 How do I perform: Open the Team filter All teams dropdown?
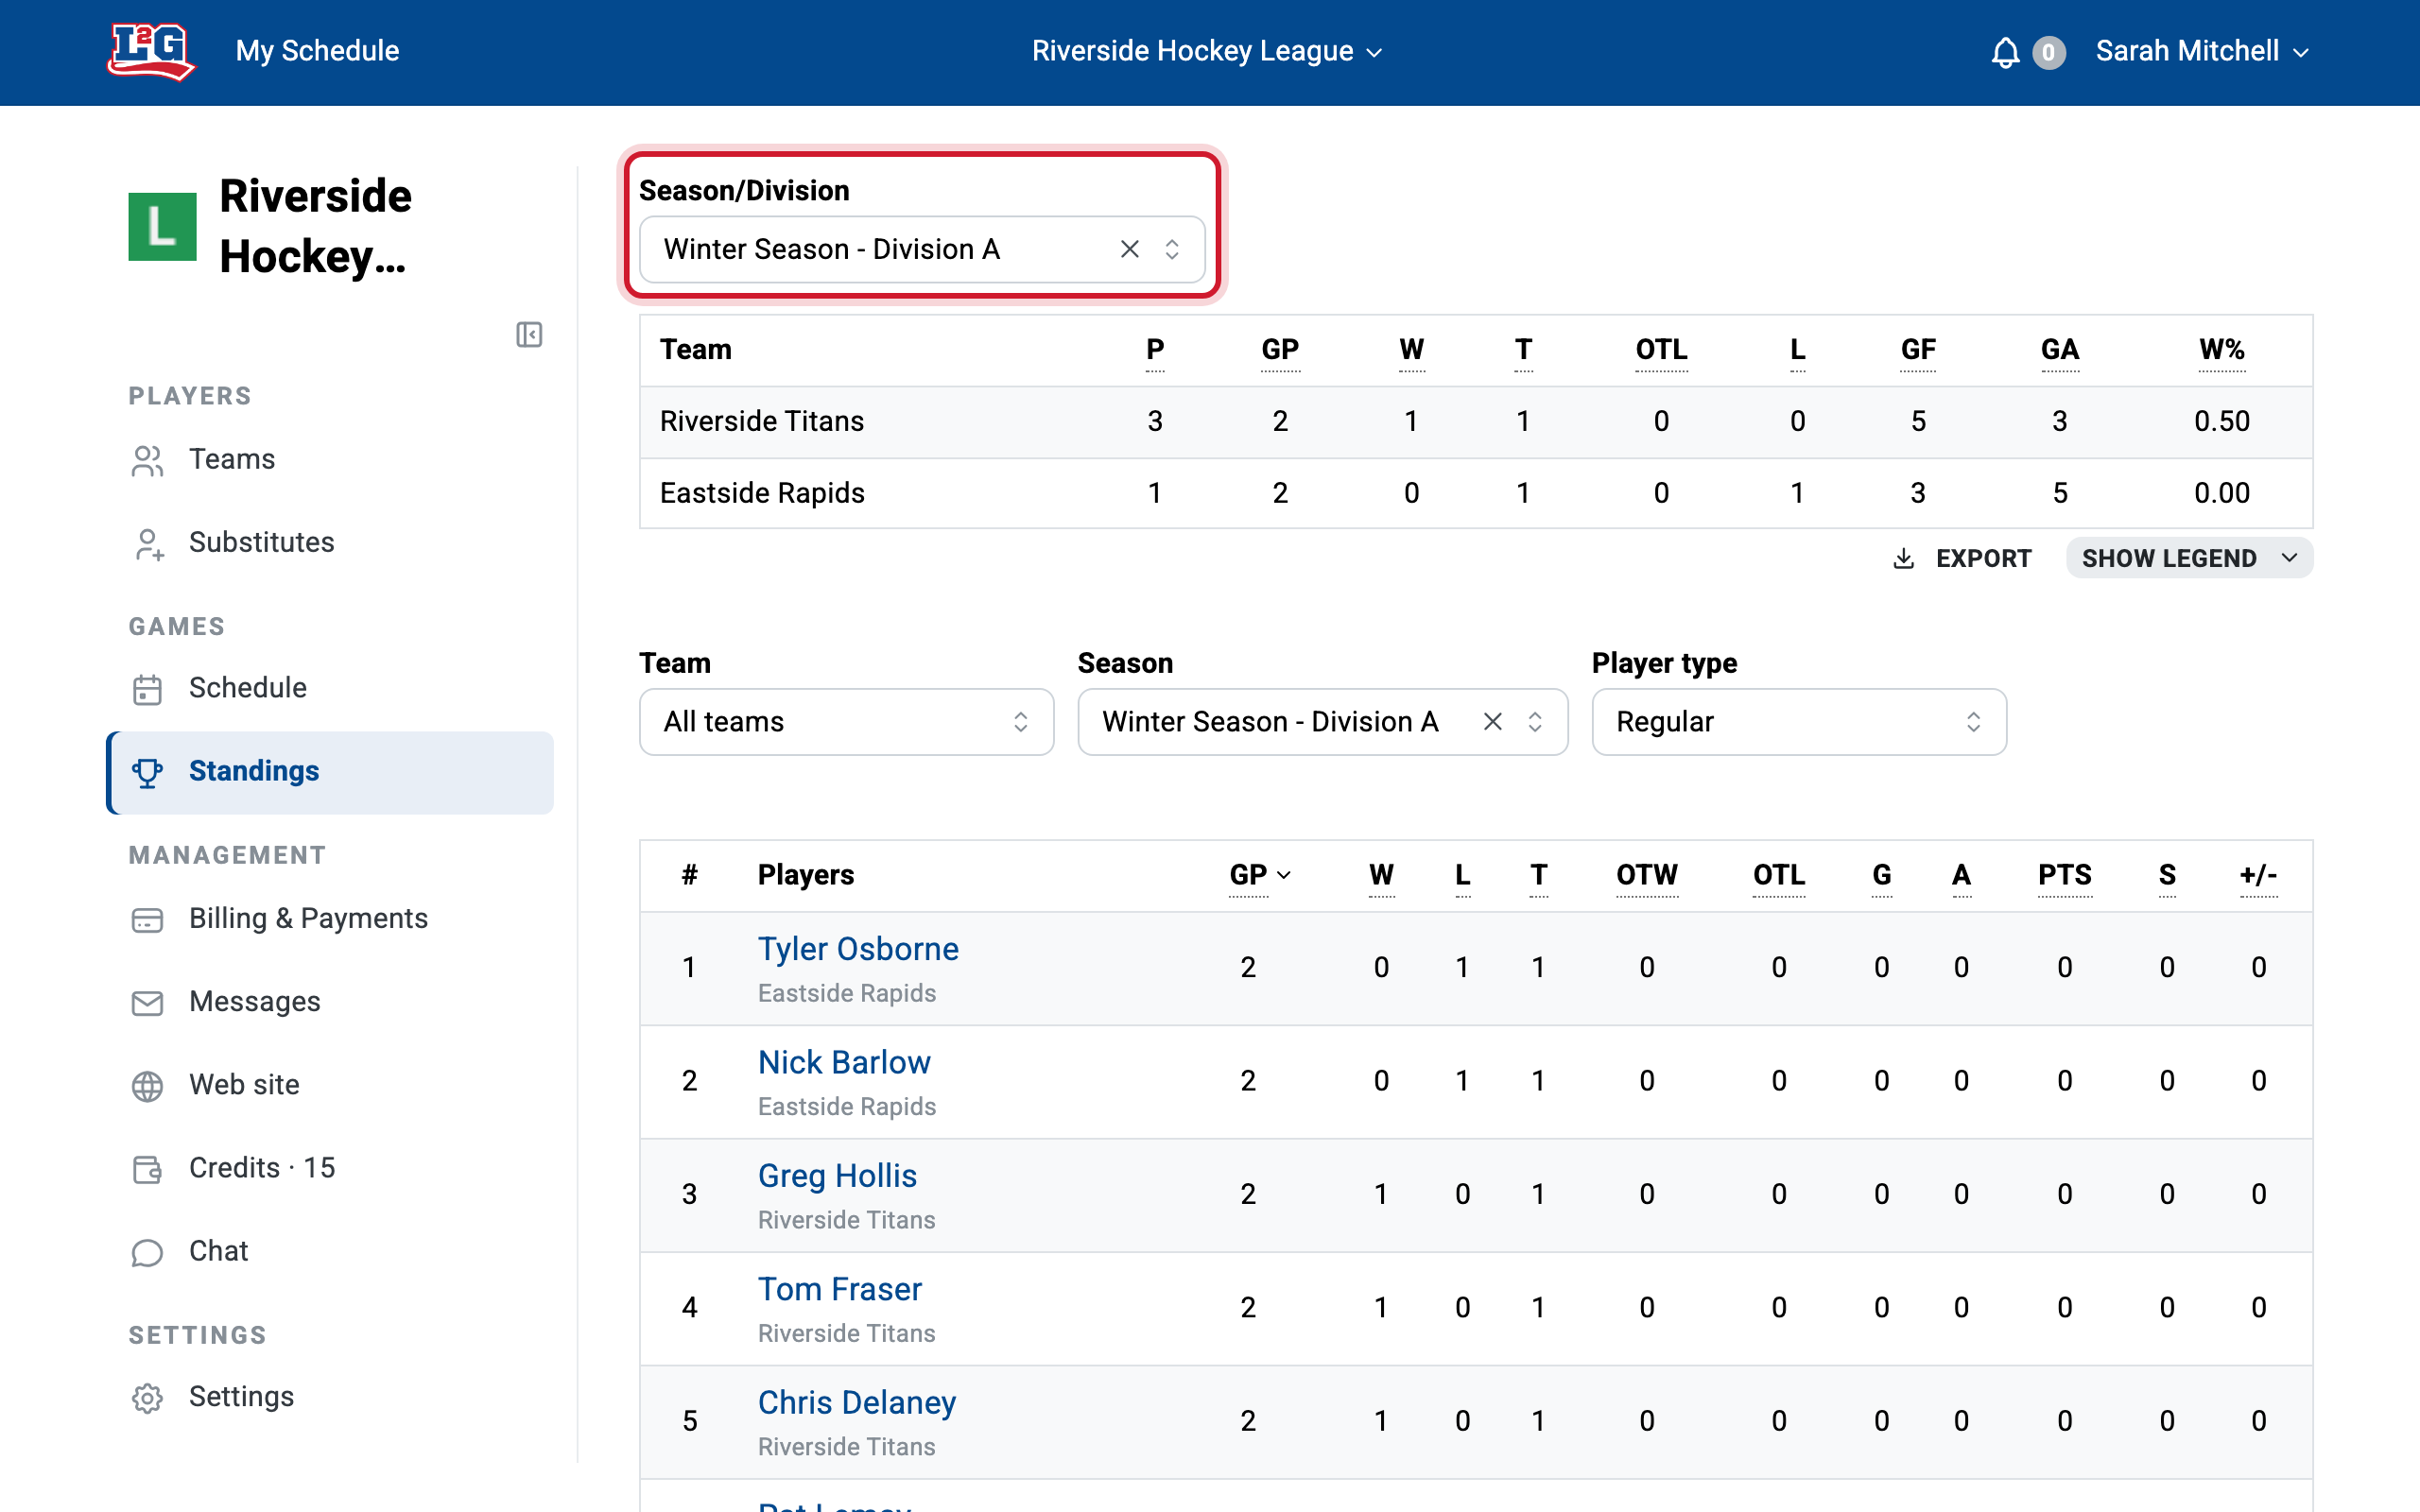click(x=846, y=721)
